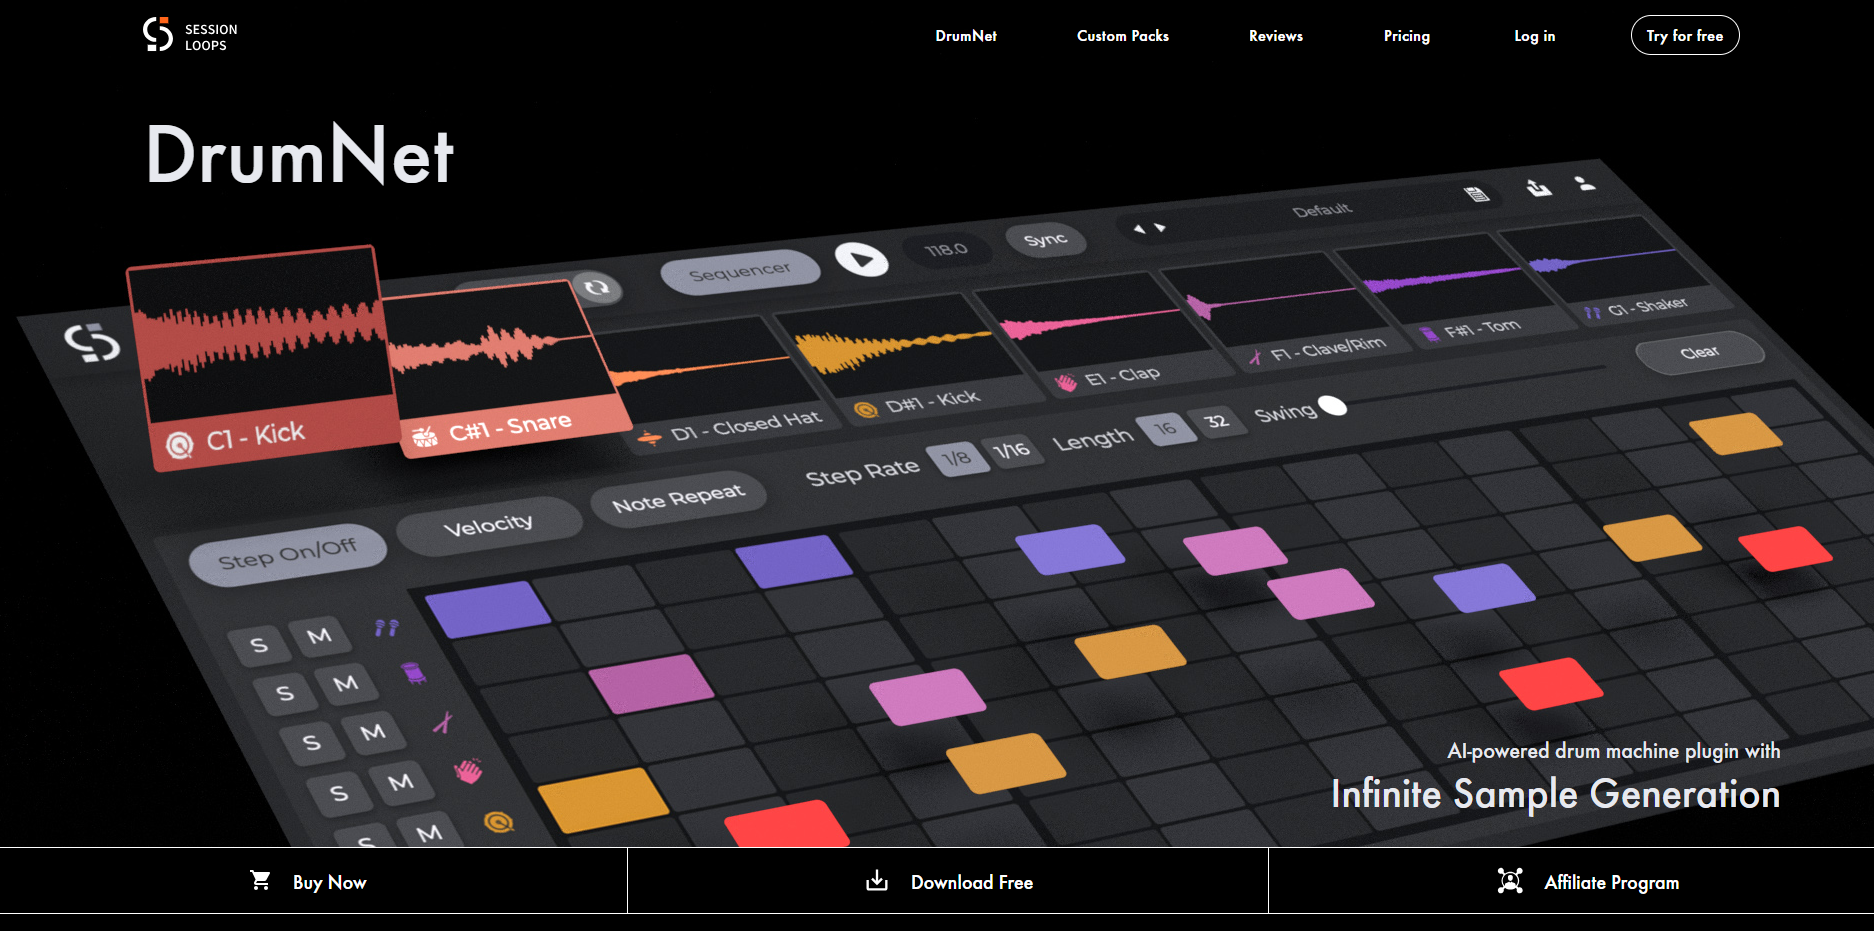
Task: Click the Try for free button
Action: pyautogui.click(x=1685, y=35)
